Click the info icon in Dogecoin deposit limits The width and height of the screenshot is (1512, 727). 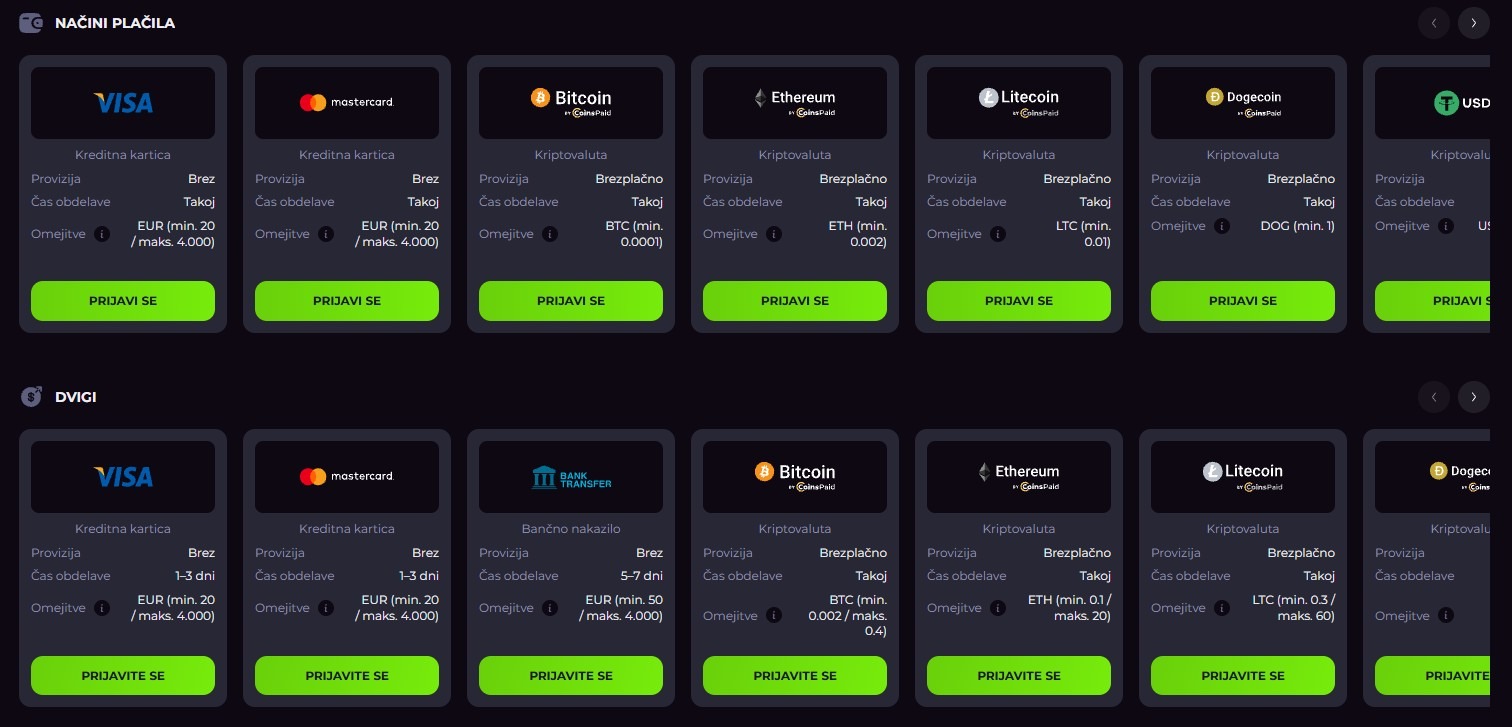[x=1222, y=226]
